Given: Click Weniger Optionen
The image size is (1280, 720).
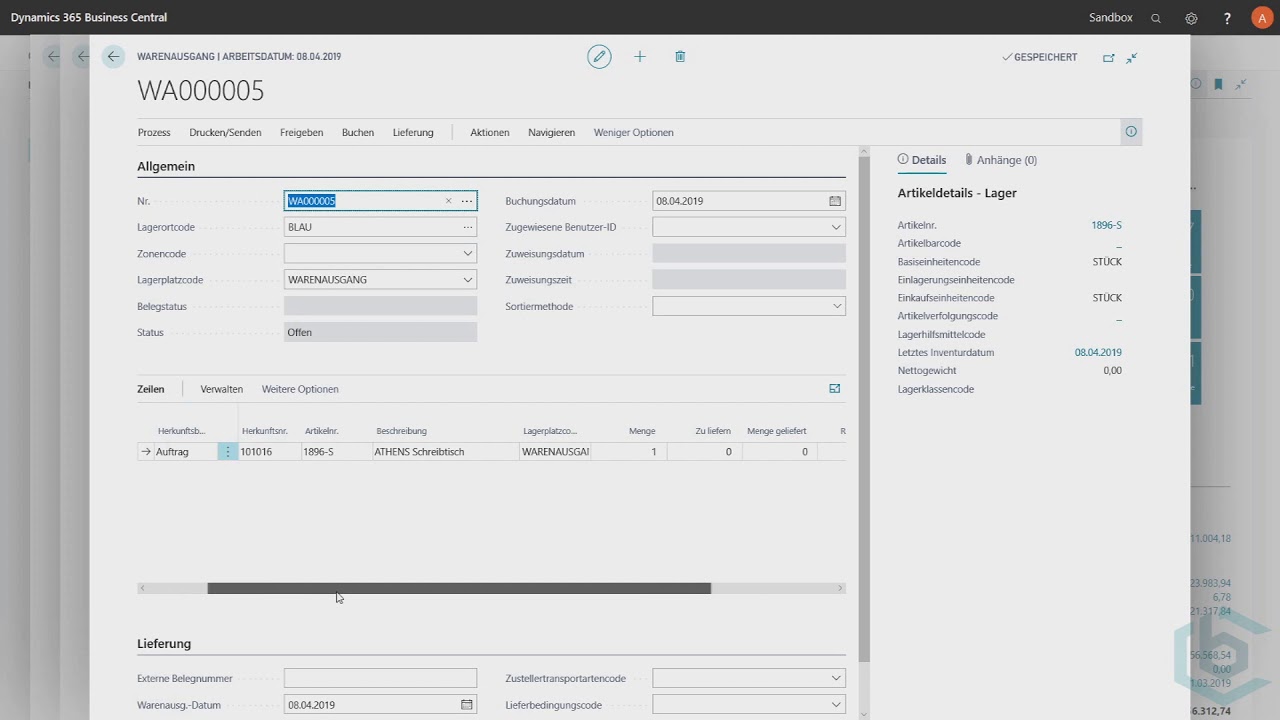Looking at the screenshot, I should point(633,132).
